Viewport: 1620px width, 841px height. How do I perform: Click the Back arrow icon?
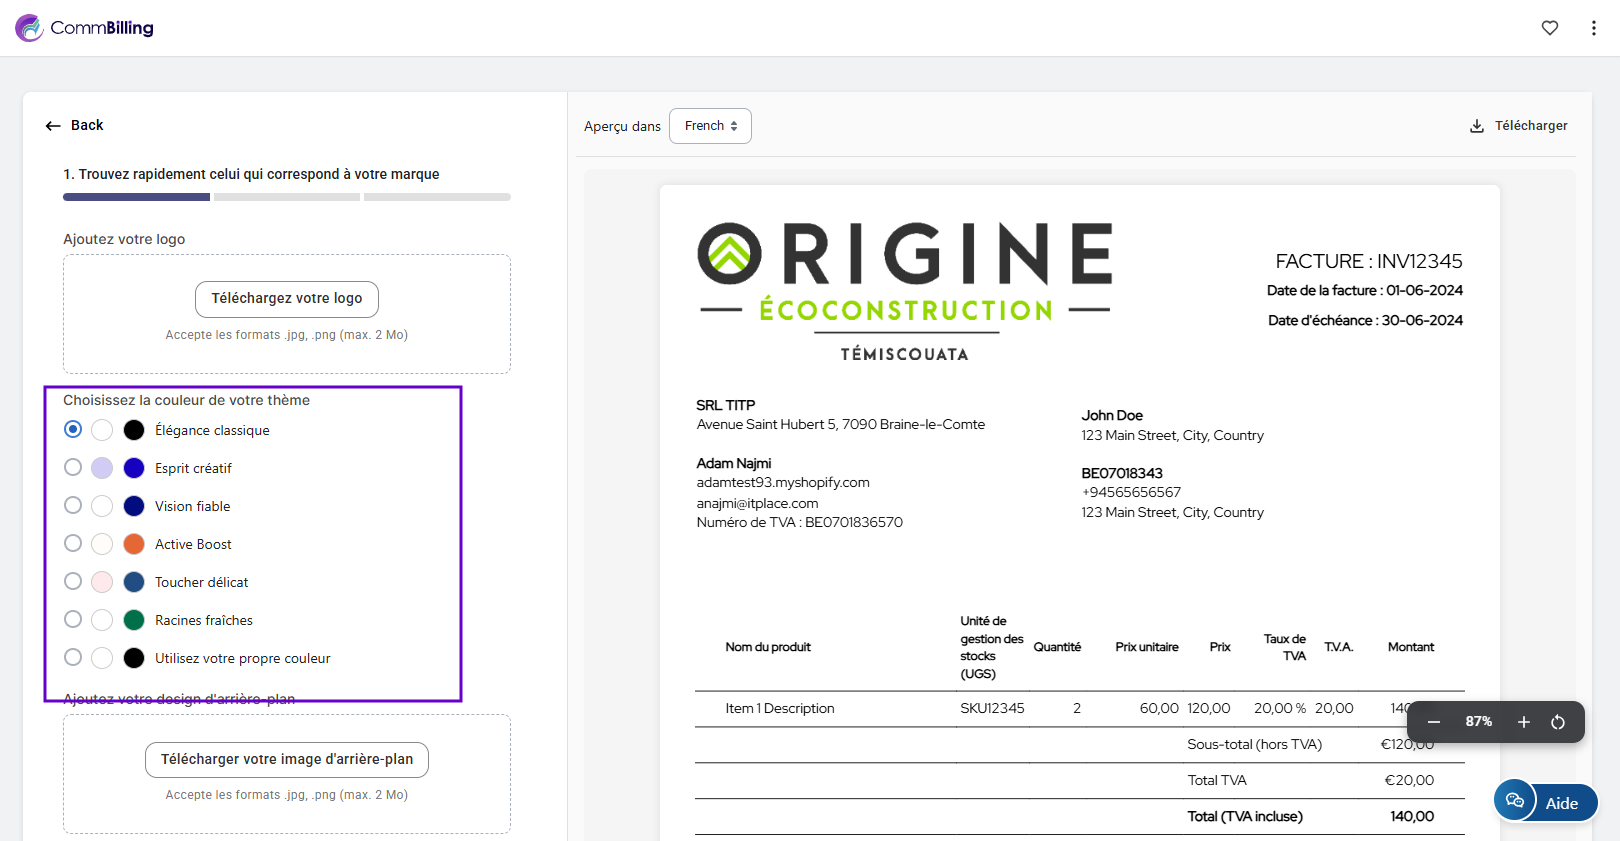point(53,126)
